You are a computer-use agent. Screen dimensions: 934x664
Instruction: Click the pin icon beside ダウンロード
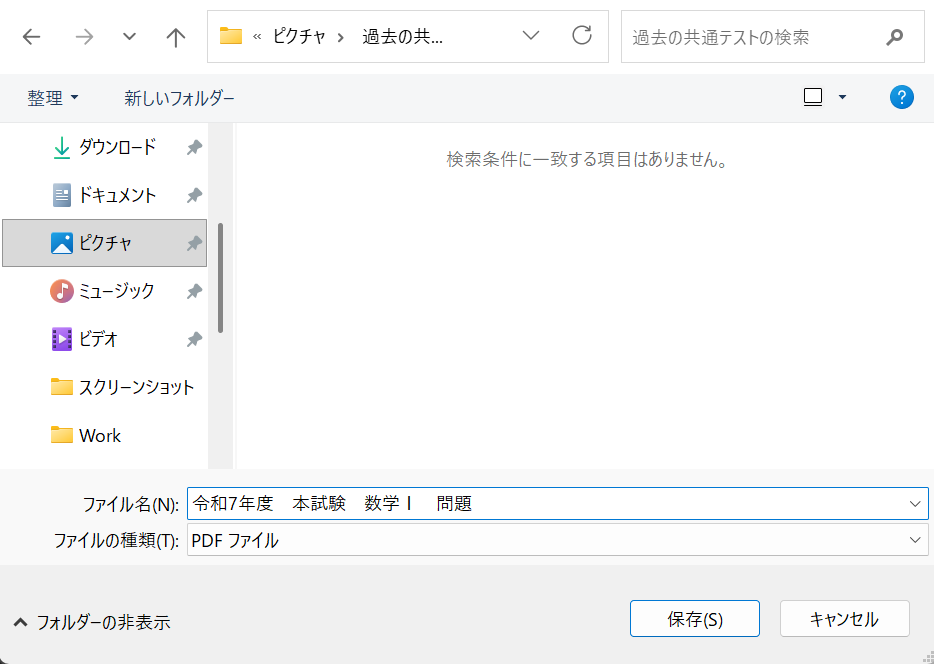click(x=194, y=147)
